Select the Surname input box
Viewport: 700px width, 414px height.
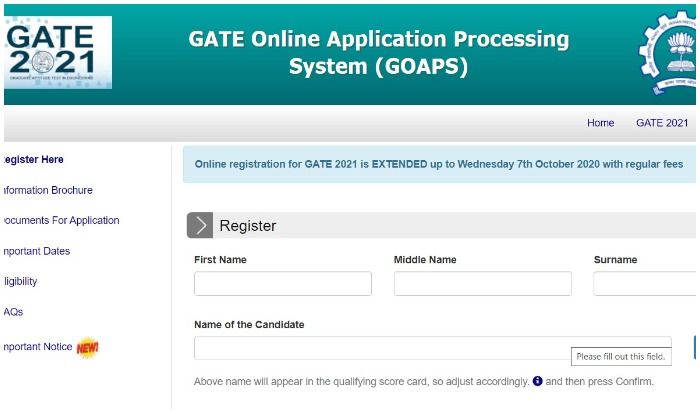coord(646,284)
